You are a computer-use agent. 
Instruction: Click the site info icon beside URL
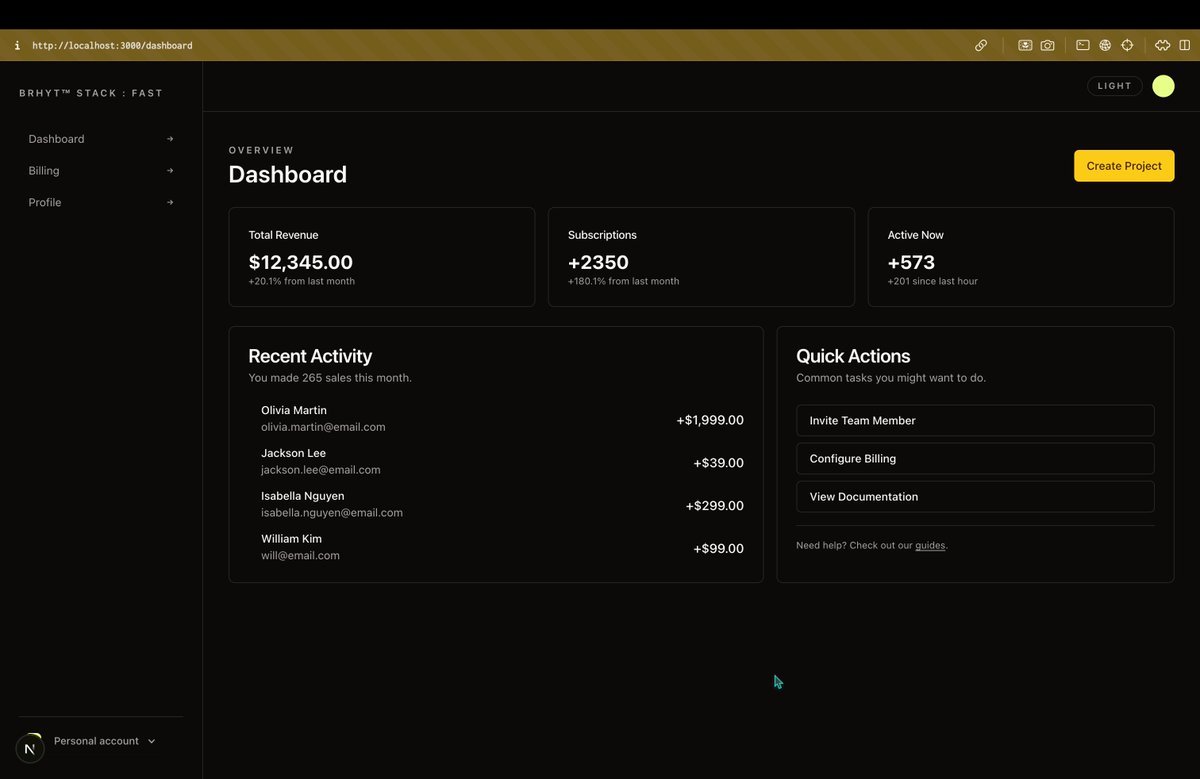coord(17,45)
